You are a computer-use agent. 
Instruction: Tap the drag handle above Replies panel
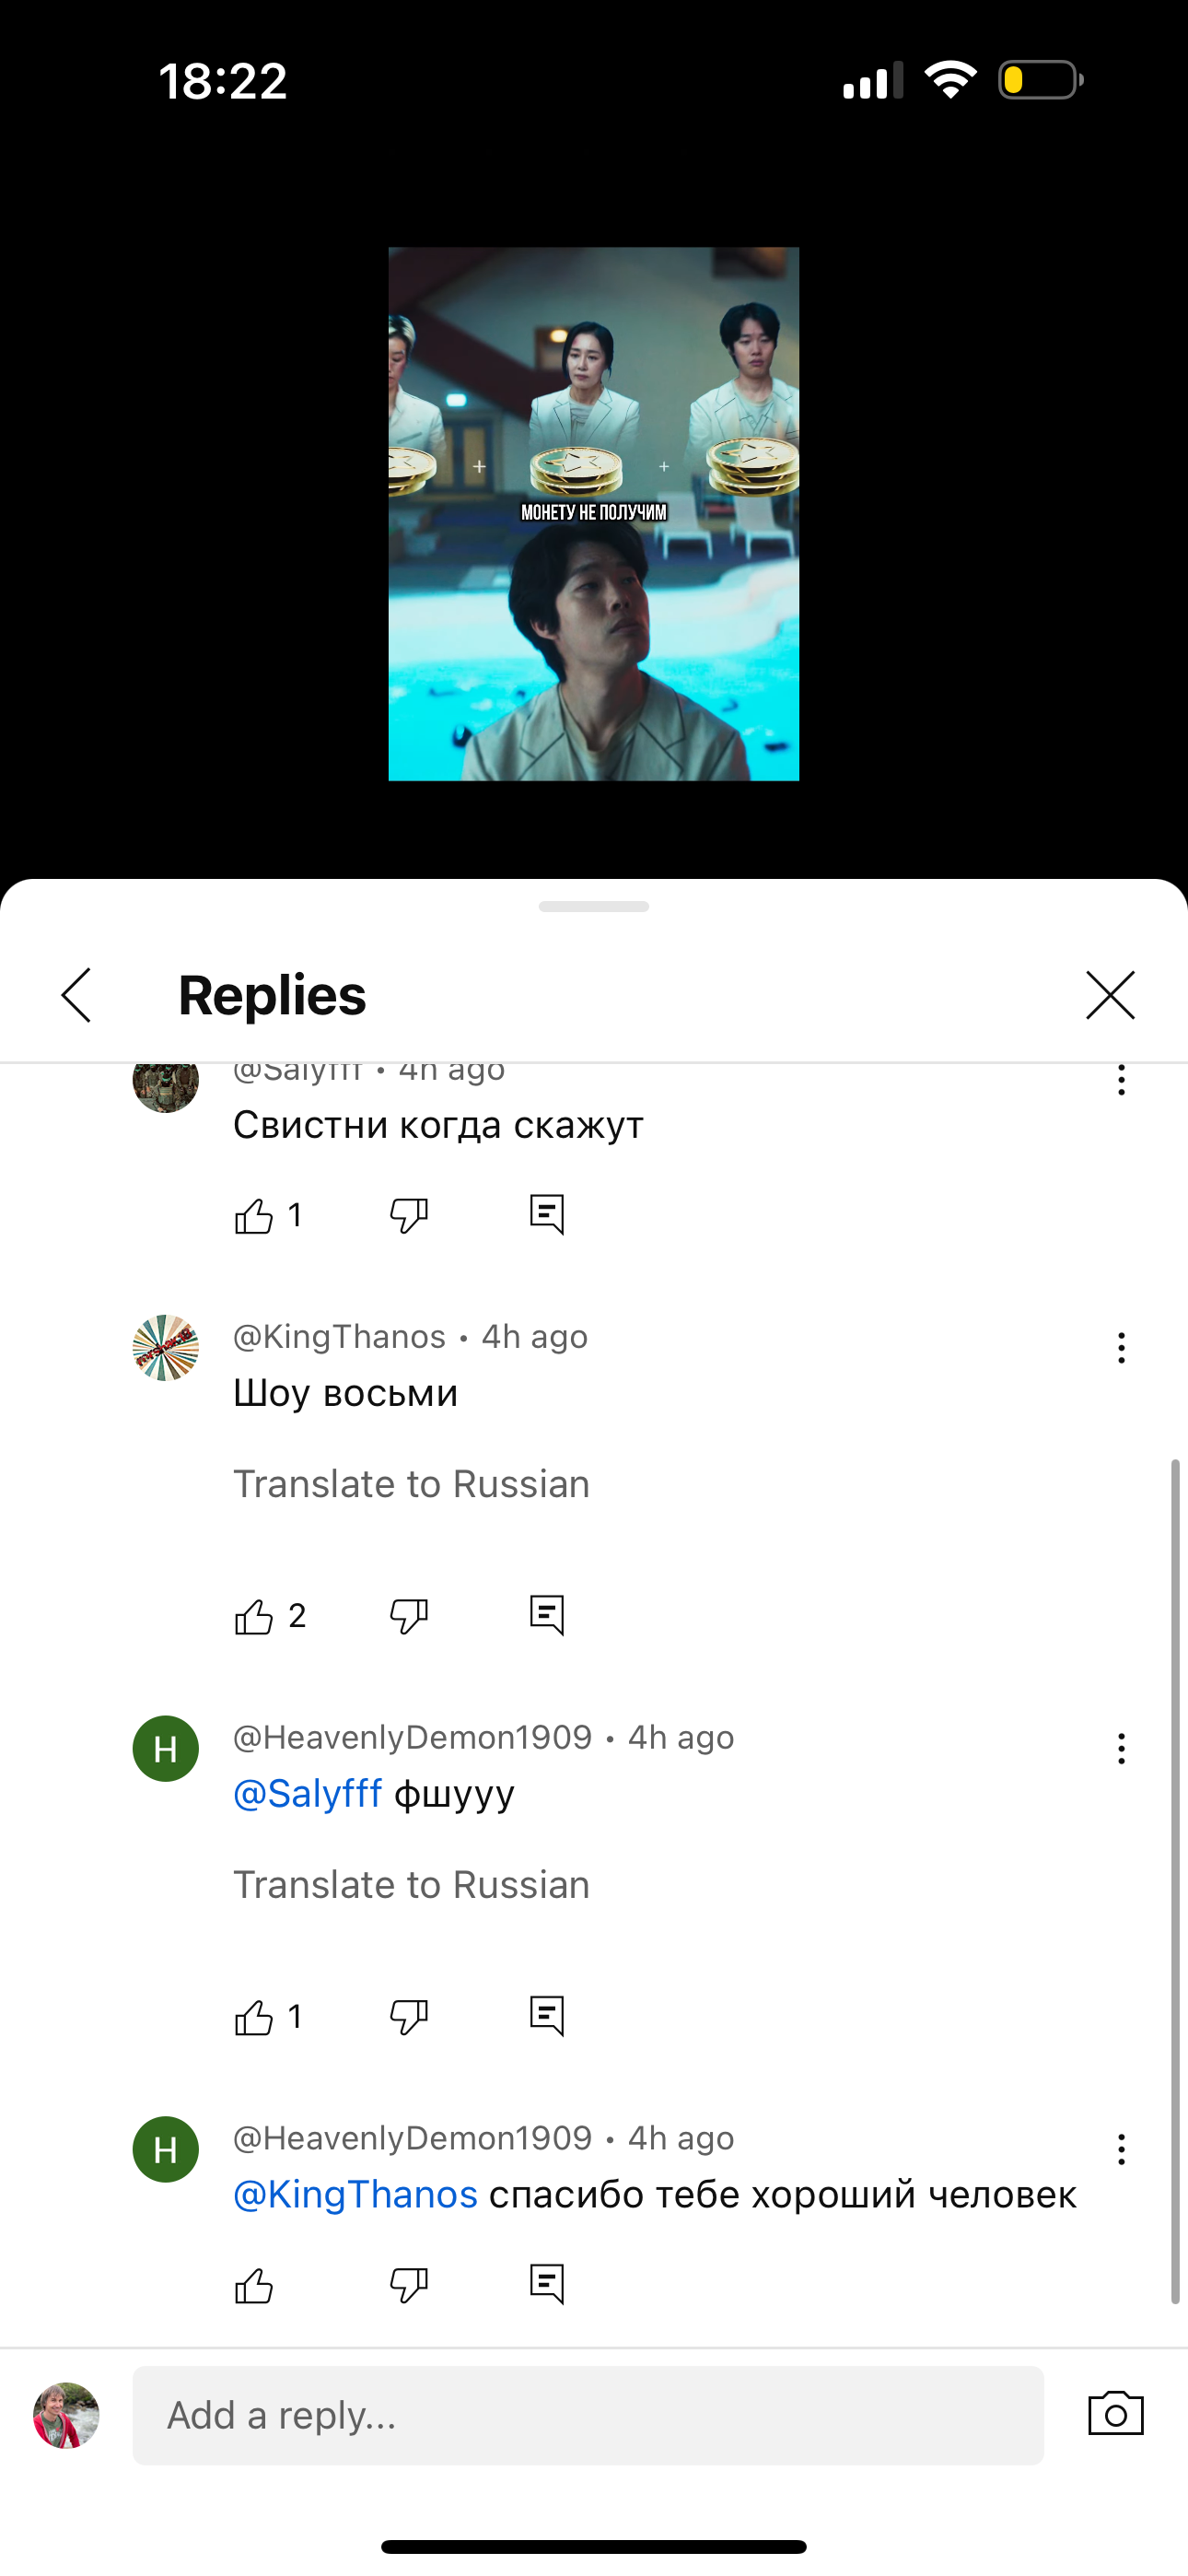click(x=594, y=906)
